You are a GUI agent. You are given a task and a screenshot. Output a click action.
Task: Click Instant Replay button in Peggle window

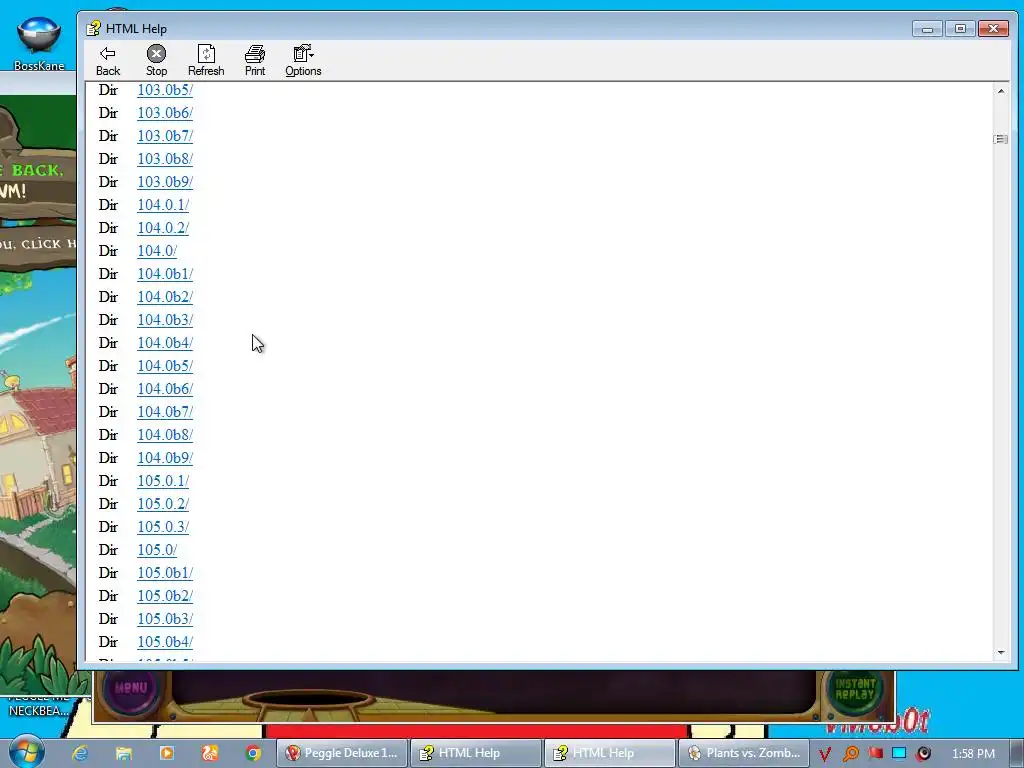[x=854, y=690]
